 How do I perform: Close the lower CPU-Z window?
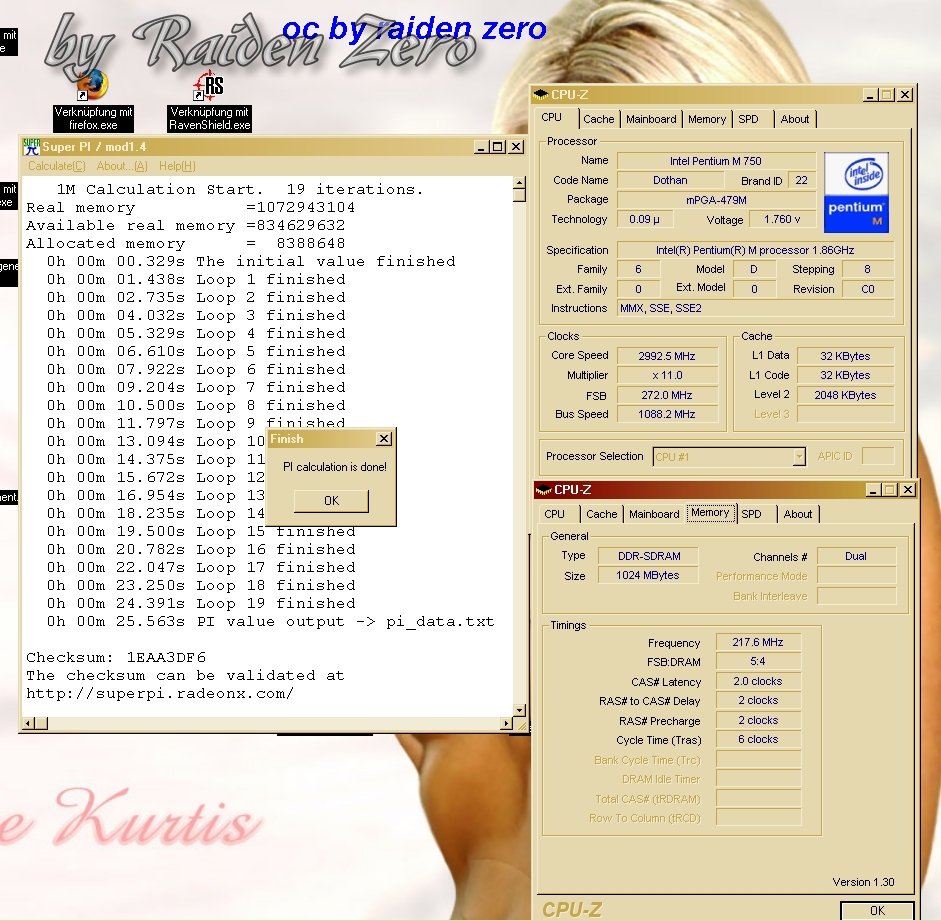pyautogui.click(x=908, y=490)
